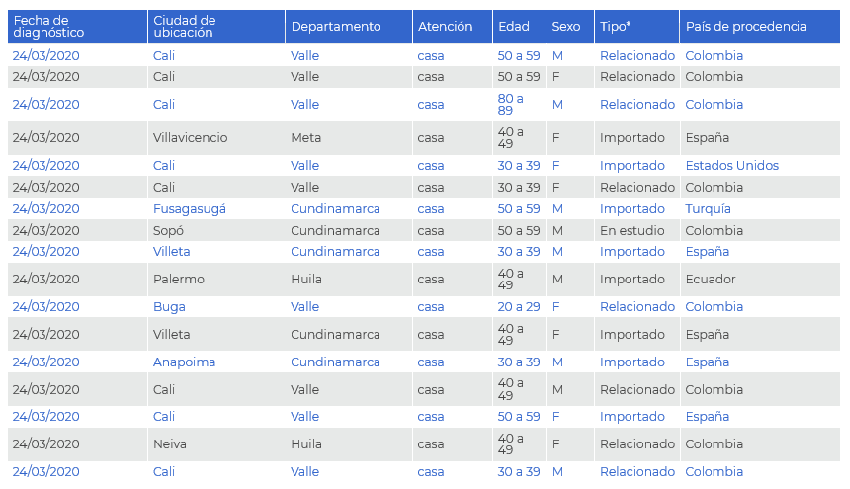Select the 'Sopó' city cell
This screenshot has height=489, width=850.
pos(169,231)
